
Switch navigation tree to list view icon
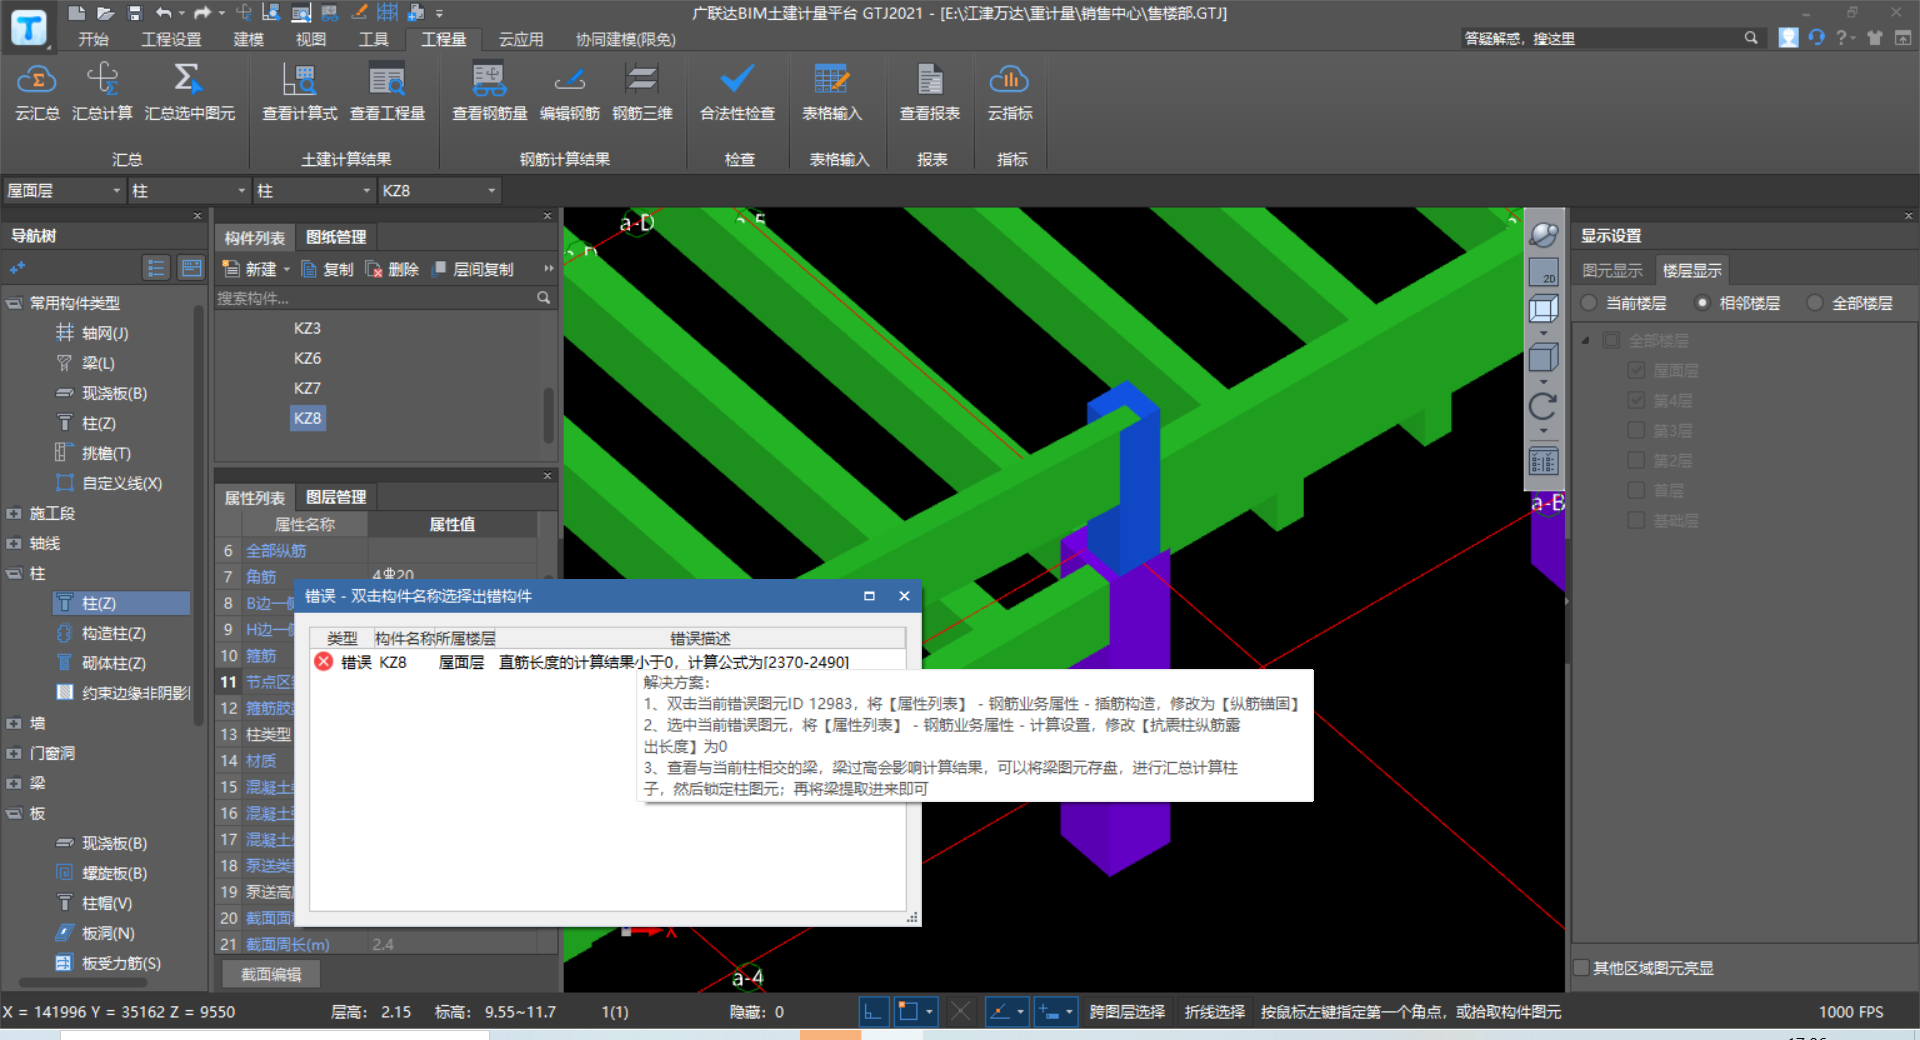(x=156, y=268)
